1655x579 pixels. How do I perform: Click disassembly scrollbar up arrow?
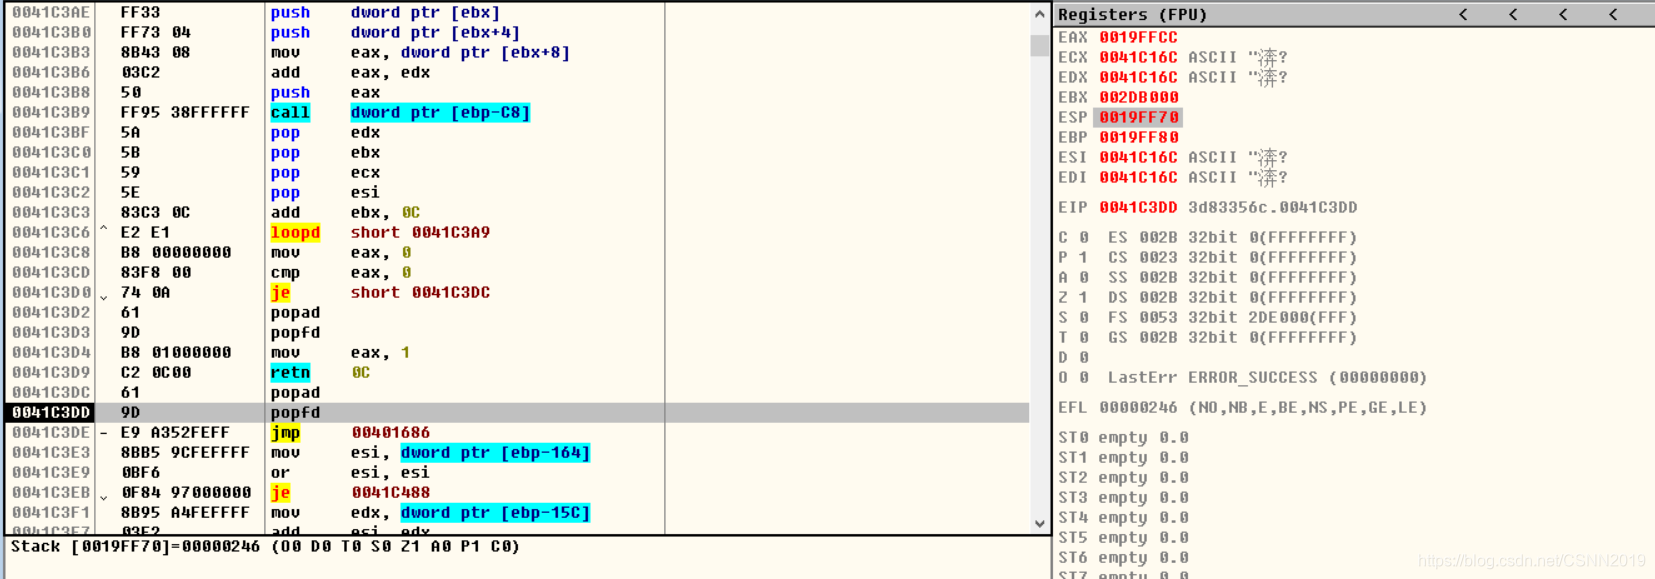click(x=1039, y=14)
